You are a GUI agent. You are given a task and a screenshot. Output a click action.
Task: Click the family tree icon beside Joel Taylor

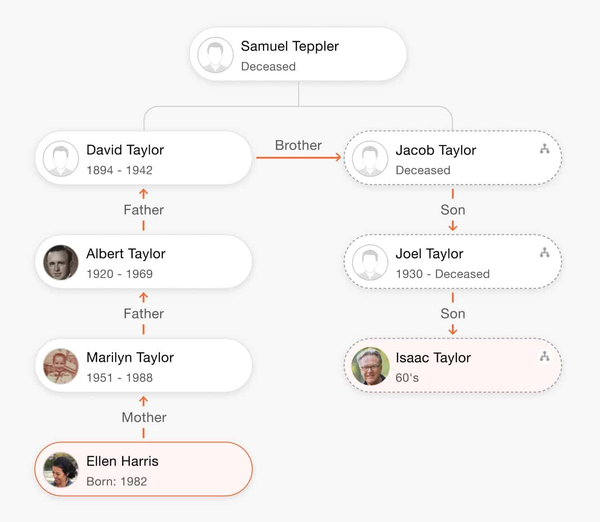pyautogui.click(x=544, y=253)
